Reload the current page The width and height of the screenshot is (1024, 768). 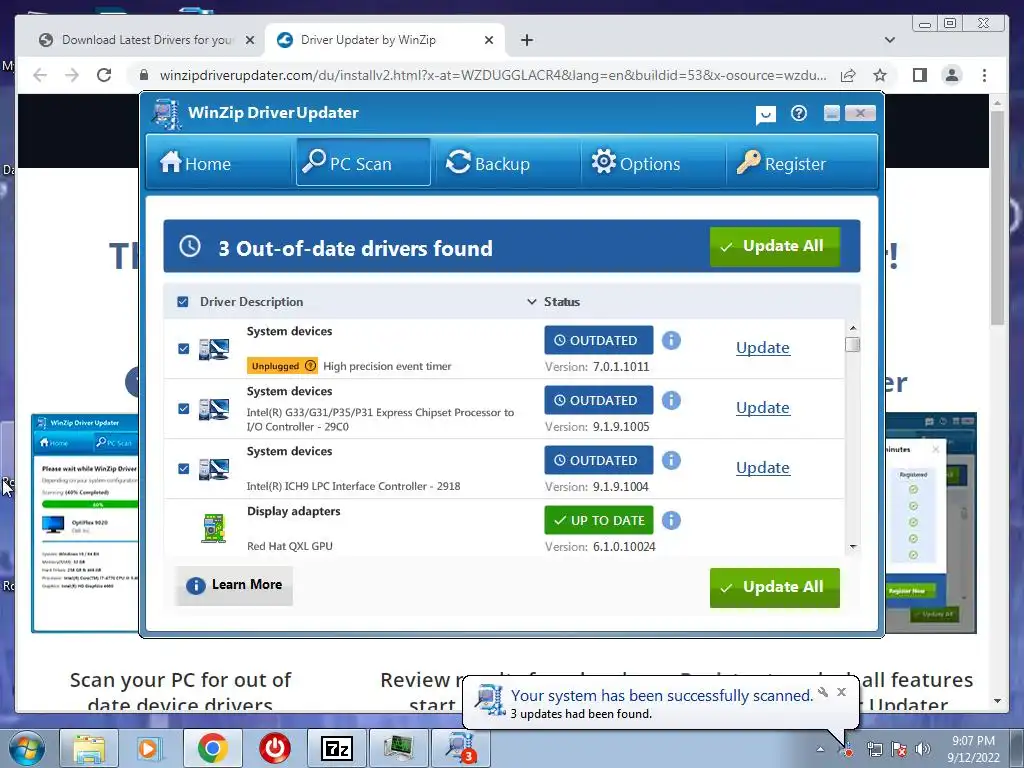(104, 75)
